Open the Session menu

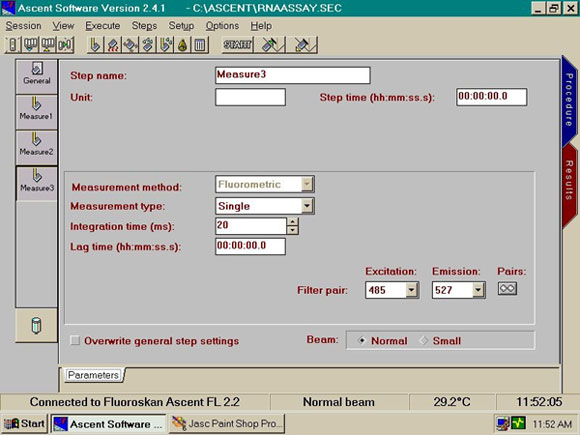tap(23, 26)
